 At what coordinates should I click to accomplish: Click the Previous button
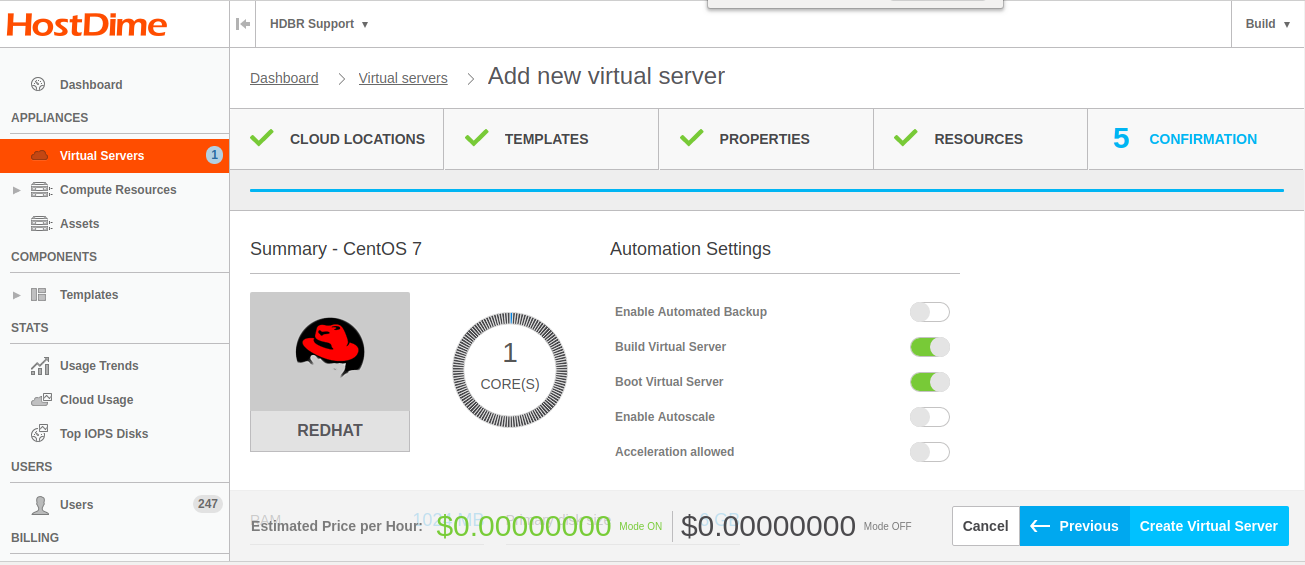1075,526
